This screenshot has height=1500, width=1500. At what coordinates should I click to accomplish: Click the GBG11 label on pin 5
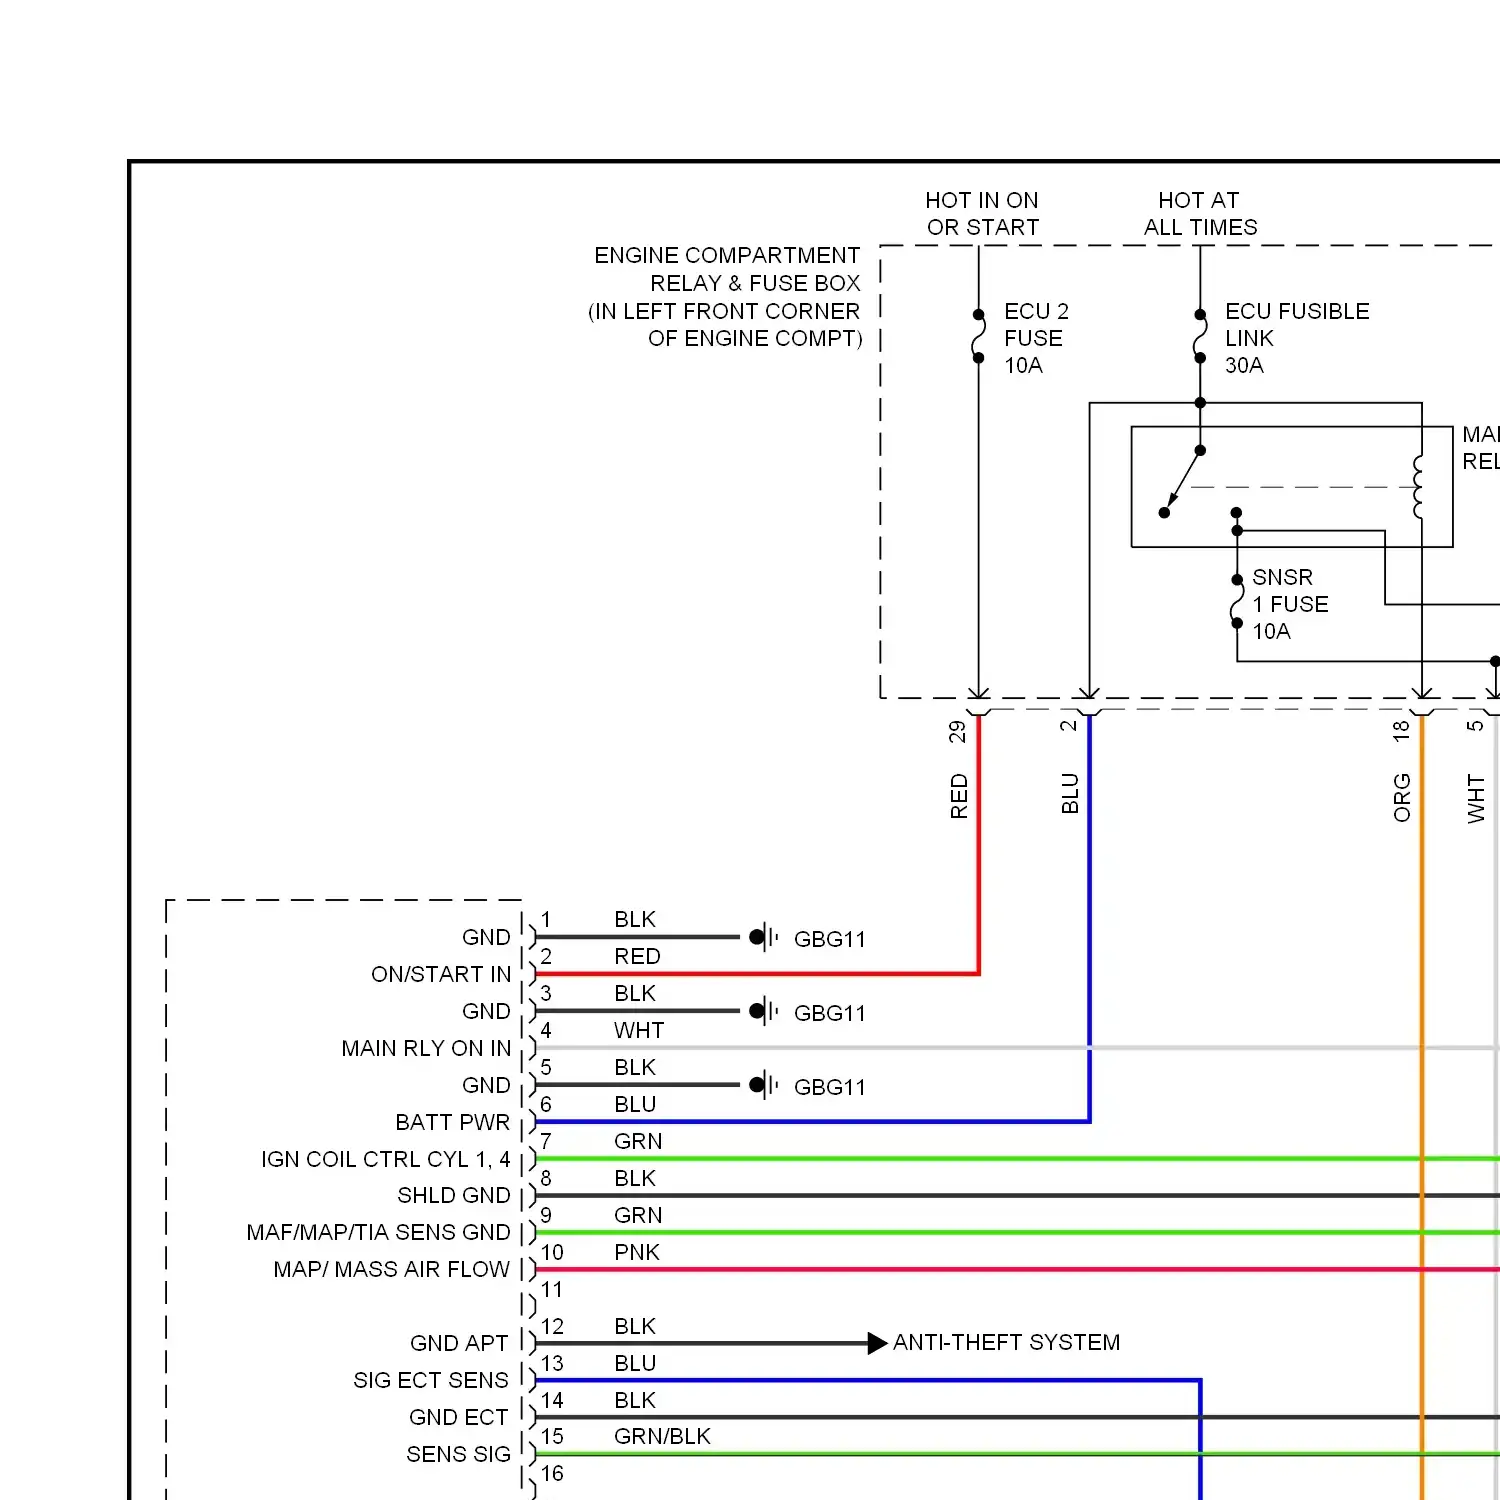829,1087
